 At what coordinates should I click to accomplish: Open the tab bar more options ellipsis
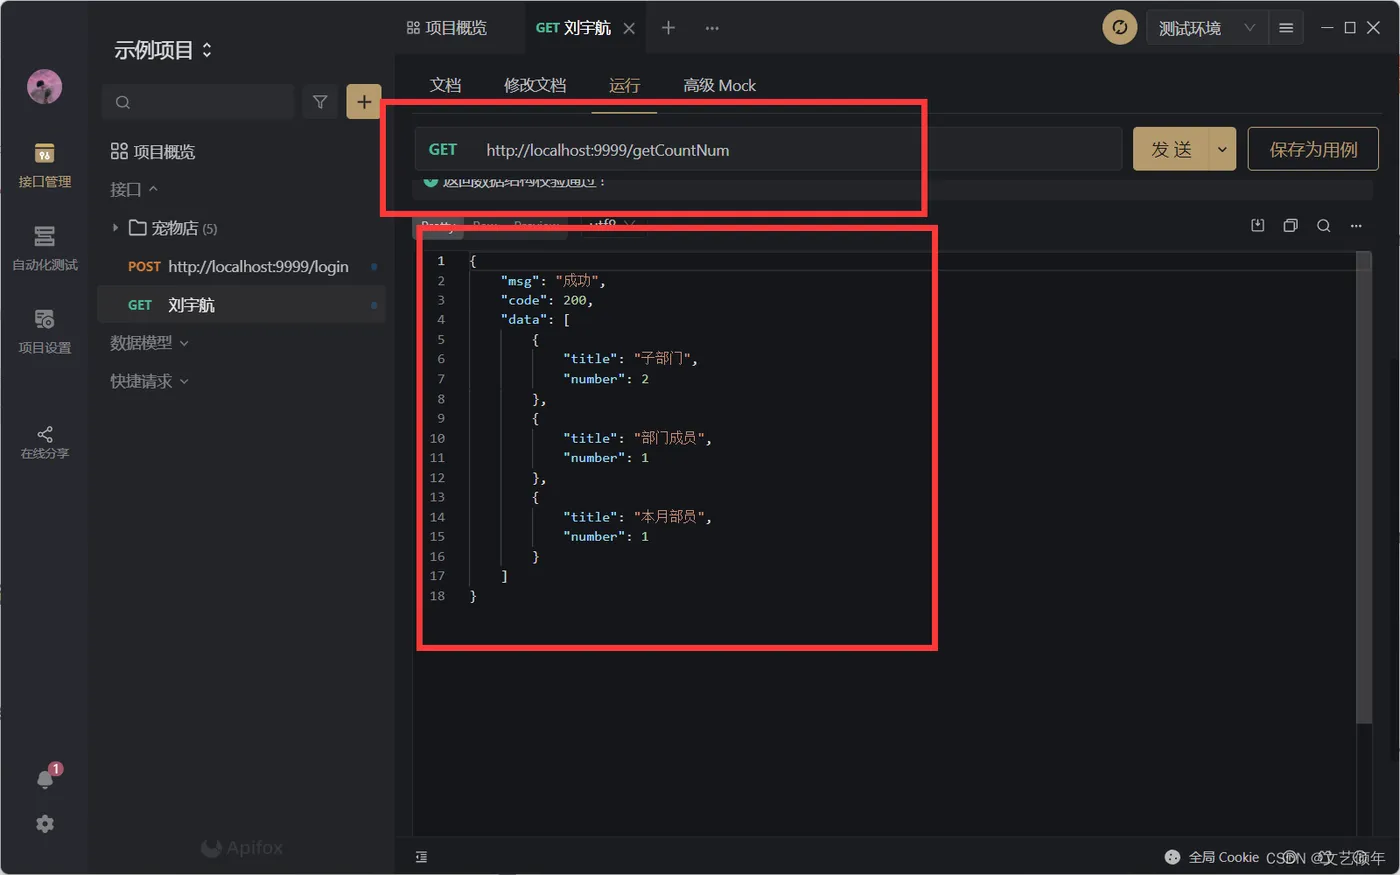coord(712,28)
